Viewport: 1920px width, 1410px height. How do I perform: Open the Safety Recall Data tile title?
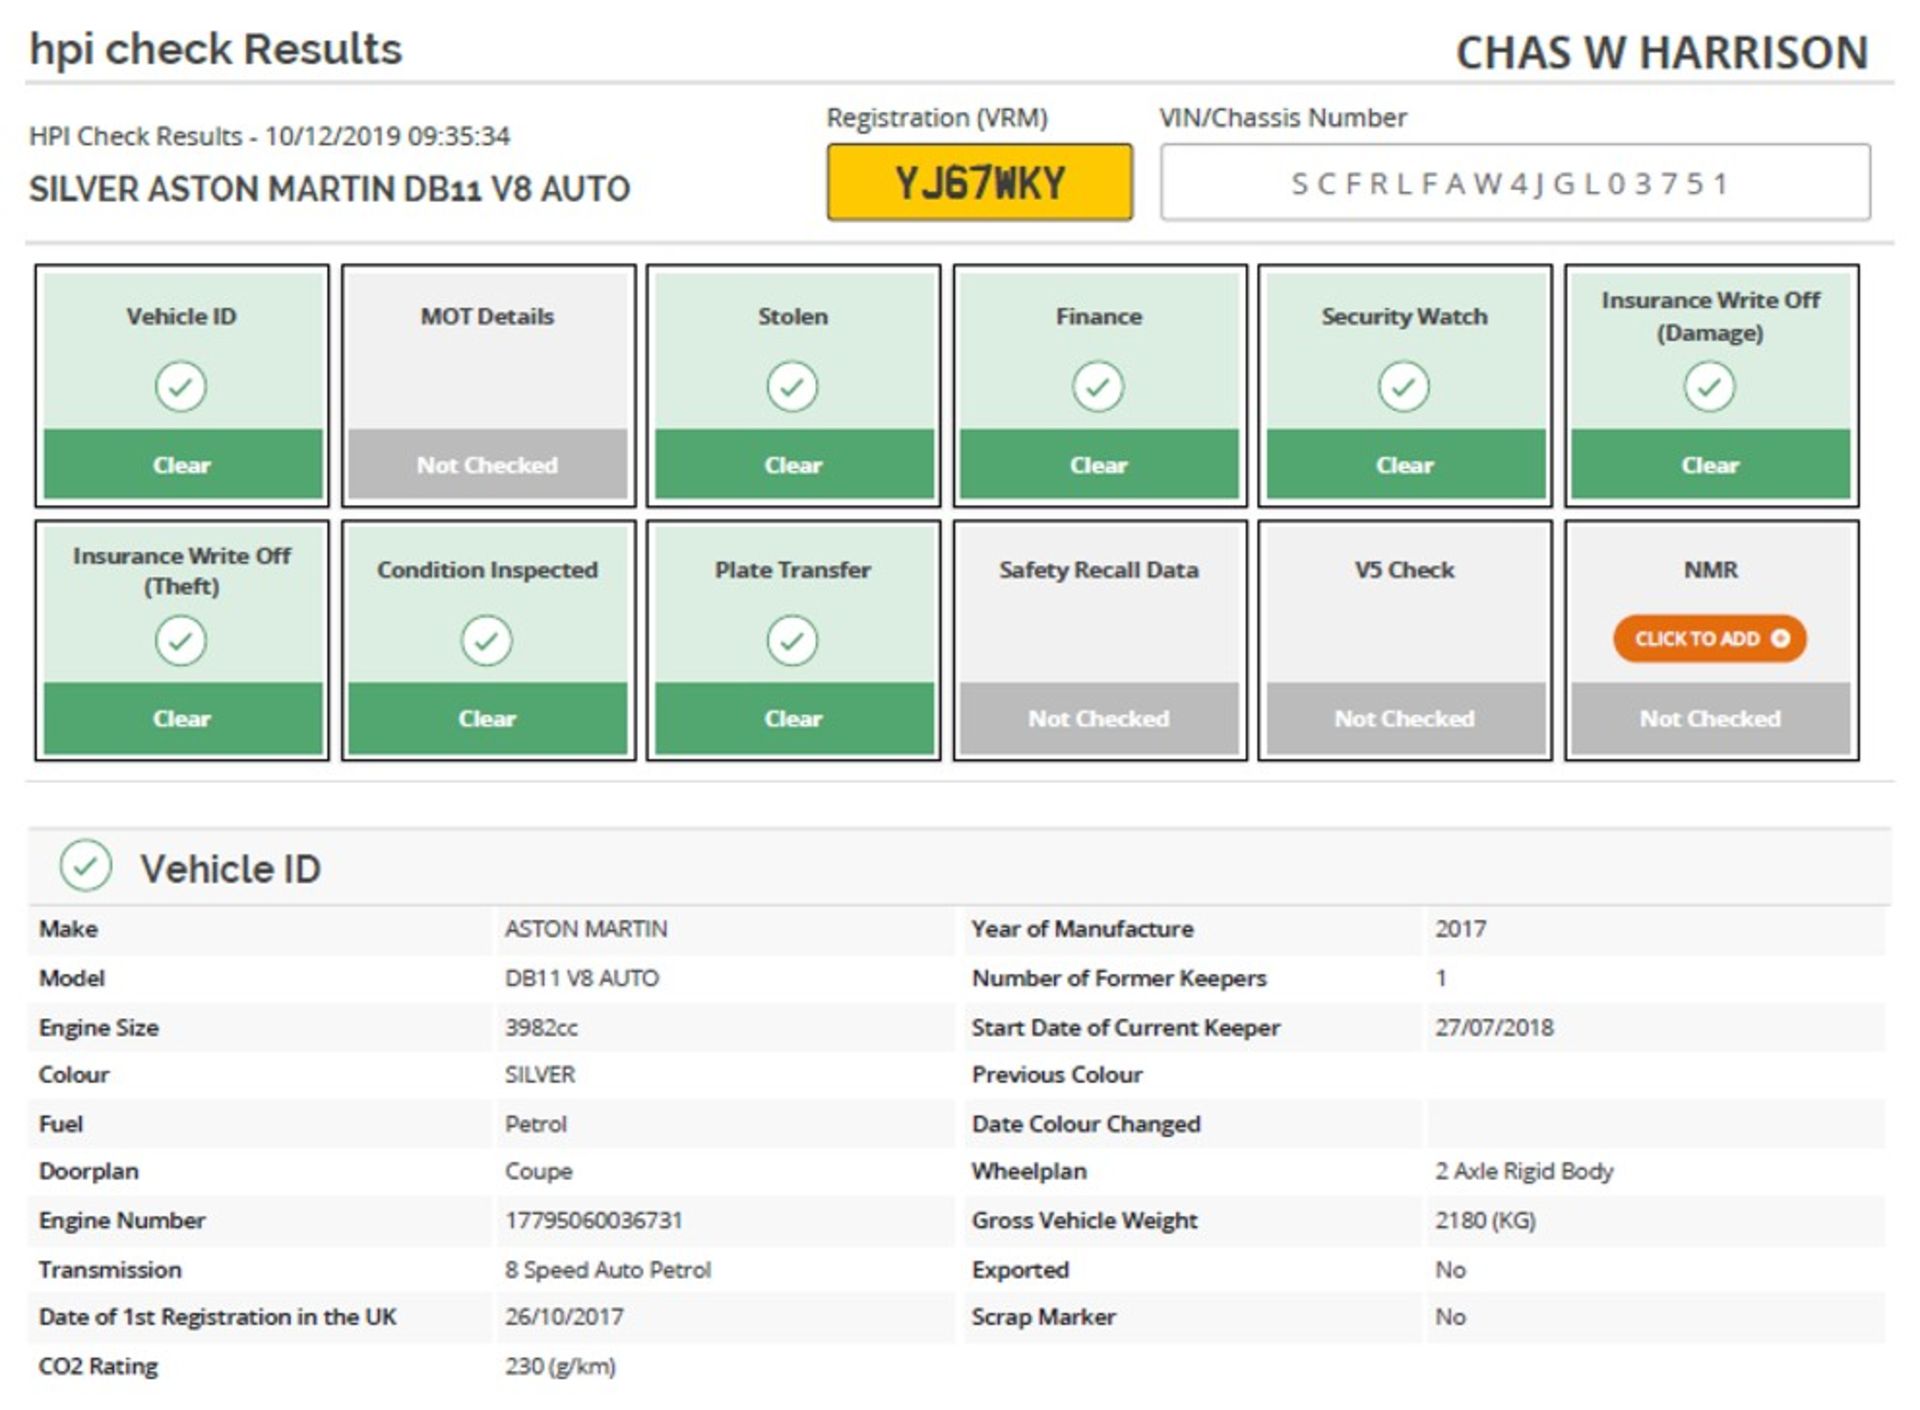(1098, 570)
